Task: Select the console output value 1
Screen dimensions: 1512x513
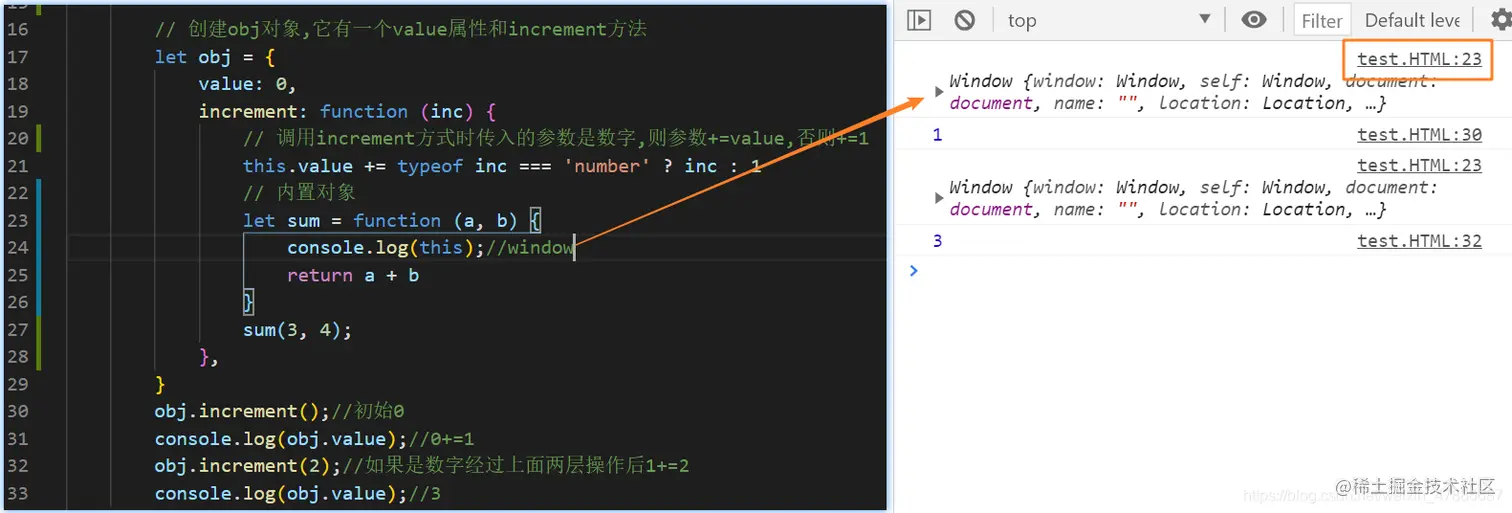Action: click(x=937, y=135)
